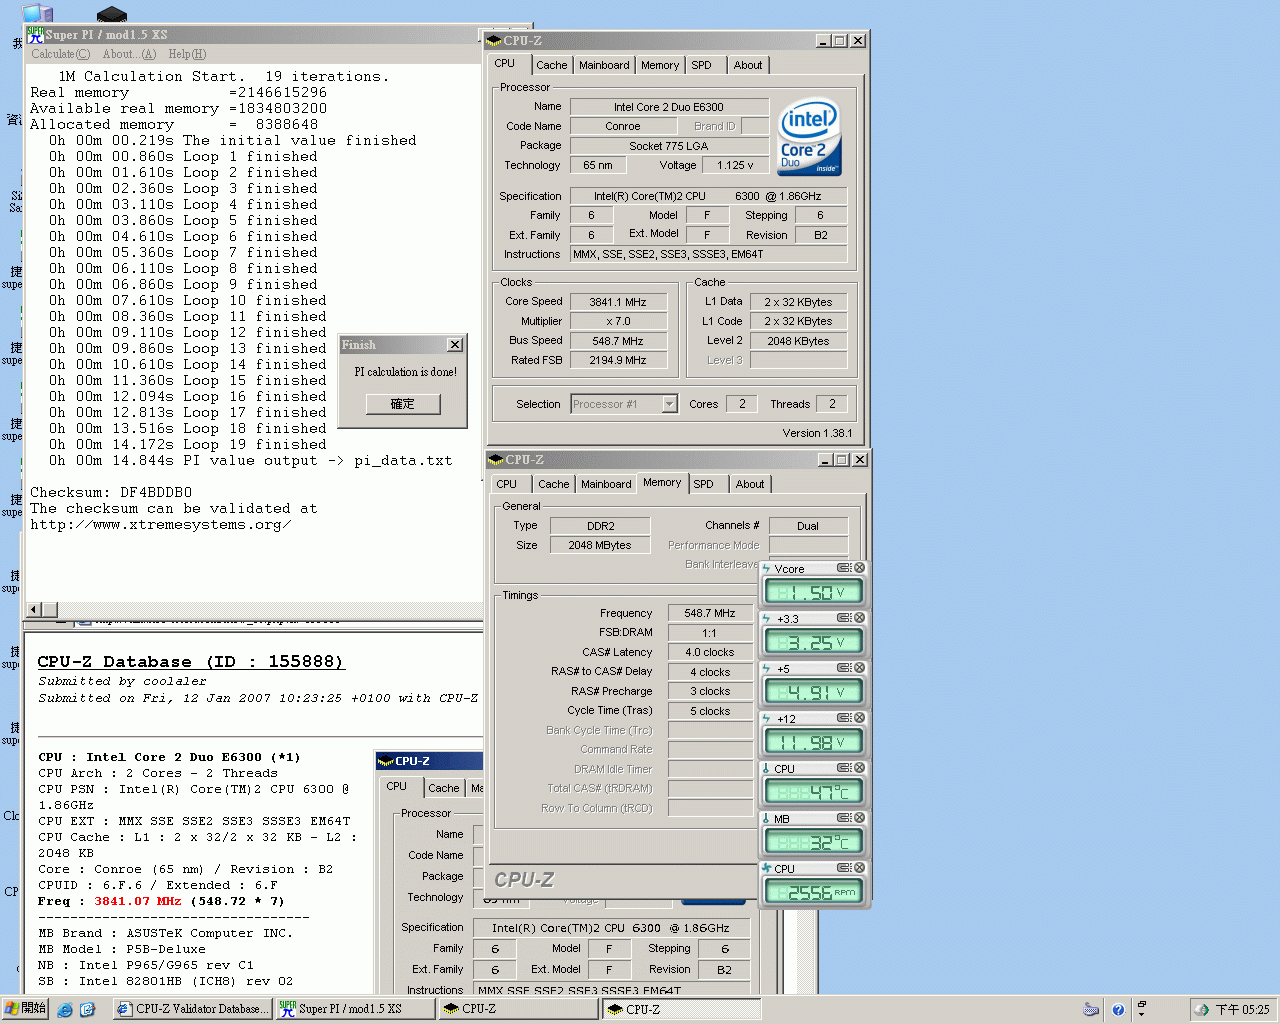The image size is (1280, 1024).
Task: Click the Checksum: DF4BDDB0 line
Action: pyautogui.click(x=111, y=492)
